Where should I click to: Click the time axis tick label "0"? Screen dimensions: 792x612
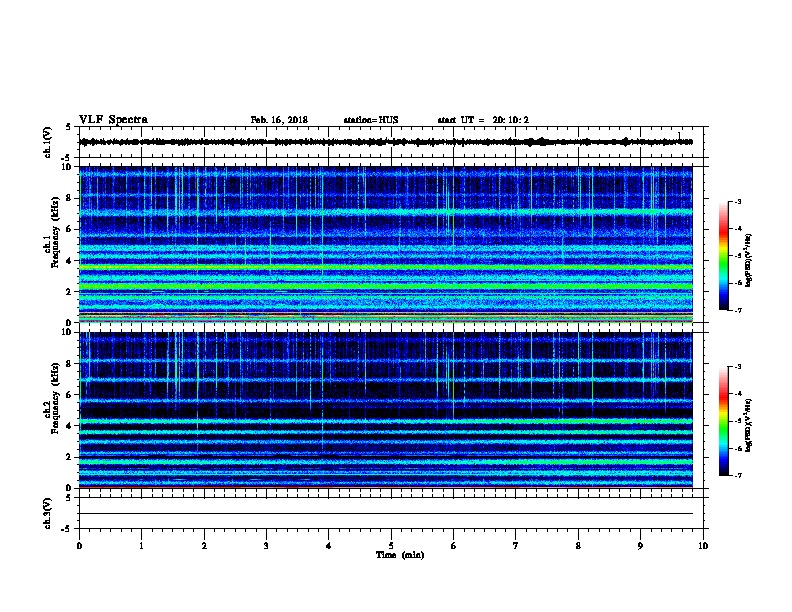[x=79, y=546]
